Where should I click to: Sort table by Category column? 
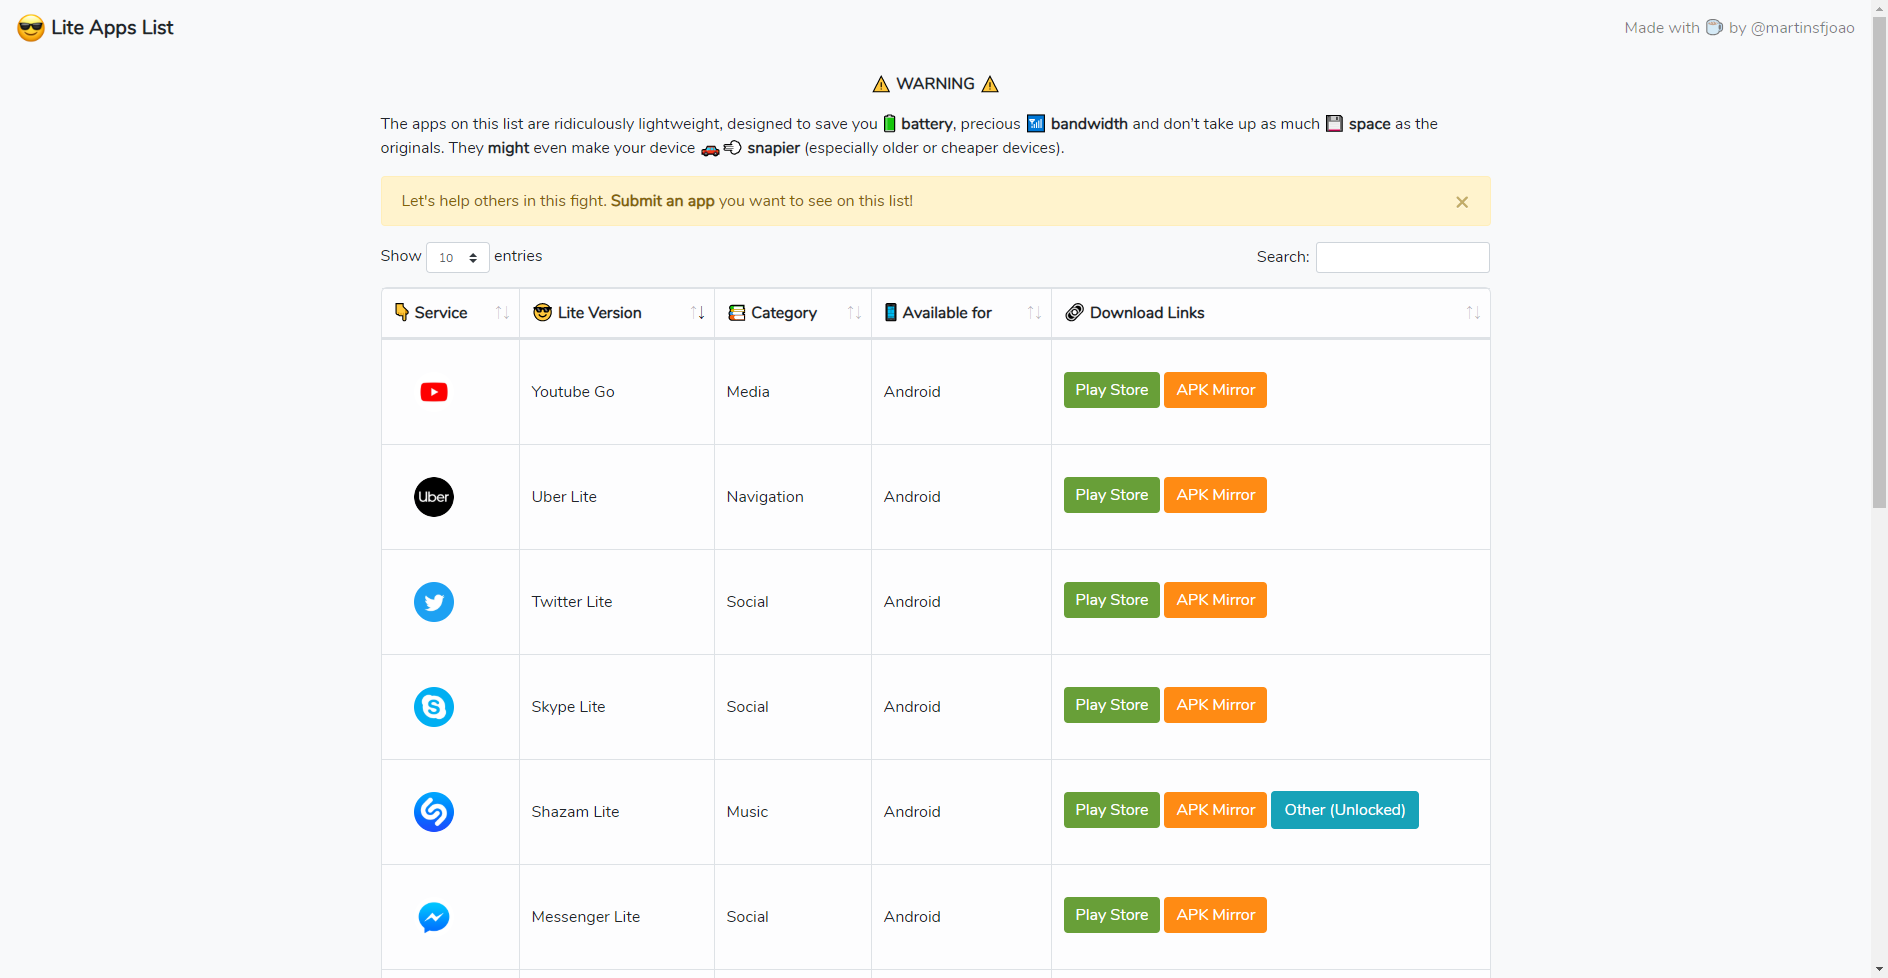[793, 313]
